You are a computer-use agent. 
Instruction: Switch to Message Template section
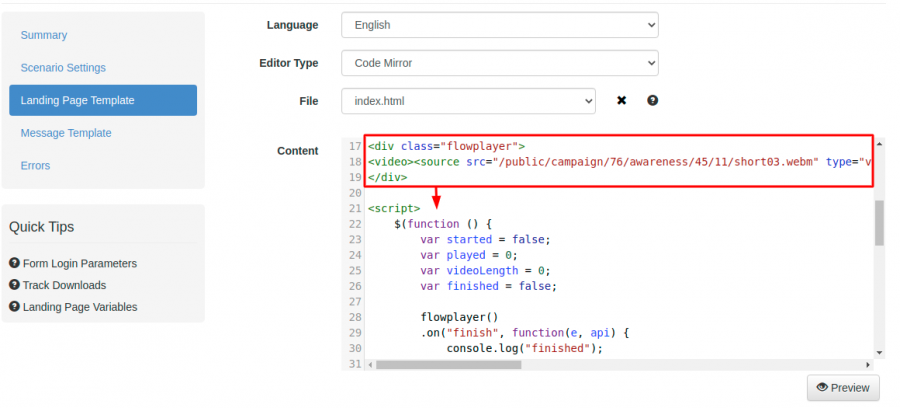pyautogui.click(x=66, y=133)
